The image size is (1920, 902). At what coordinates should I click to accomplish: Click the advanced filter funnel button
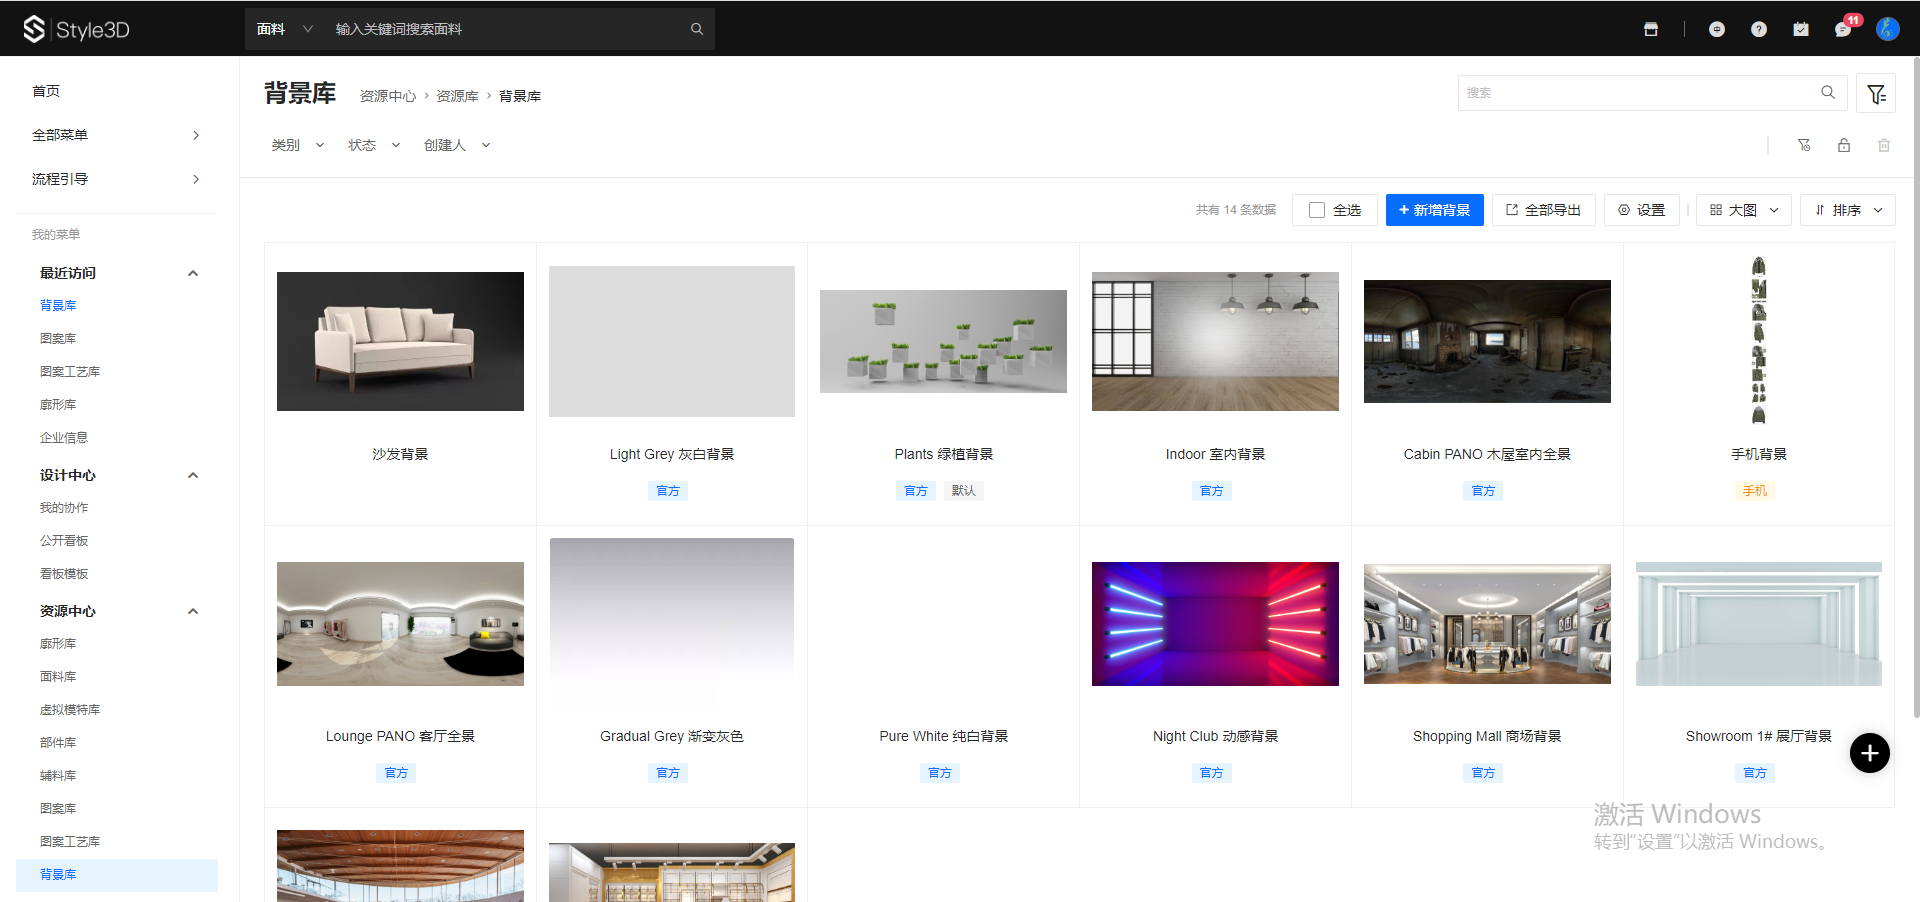(1876, 94)
